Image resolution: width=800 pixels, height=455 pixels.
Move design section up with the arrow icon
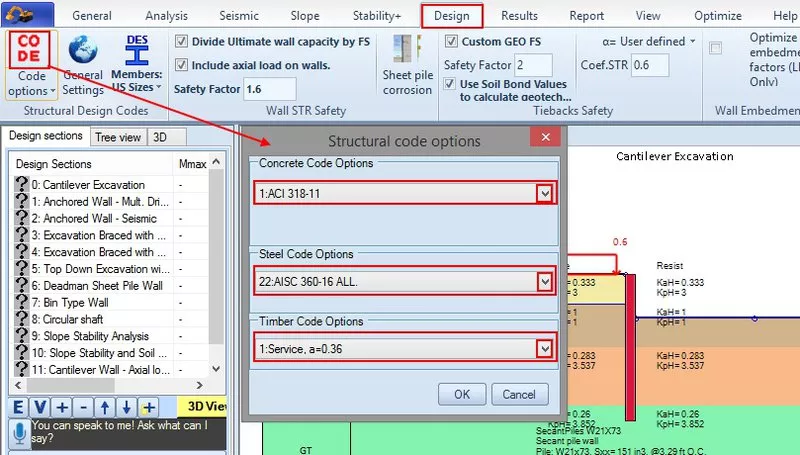(105, 407)
